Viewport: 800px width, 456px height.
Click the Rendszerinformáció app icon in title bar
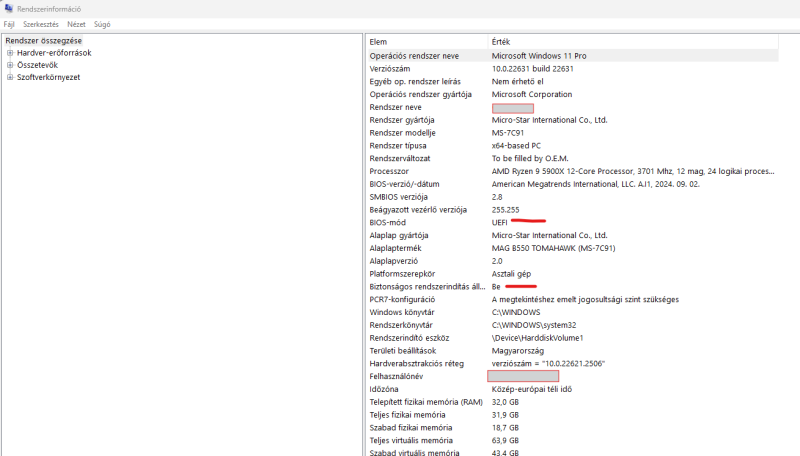[x=9, y=8]
